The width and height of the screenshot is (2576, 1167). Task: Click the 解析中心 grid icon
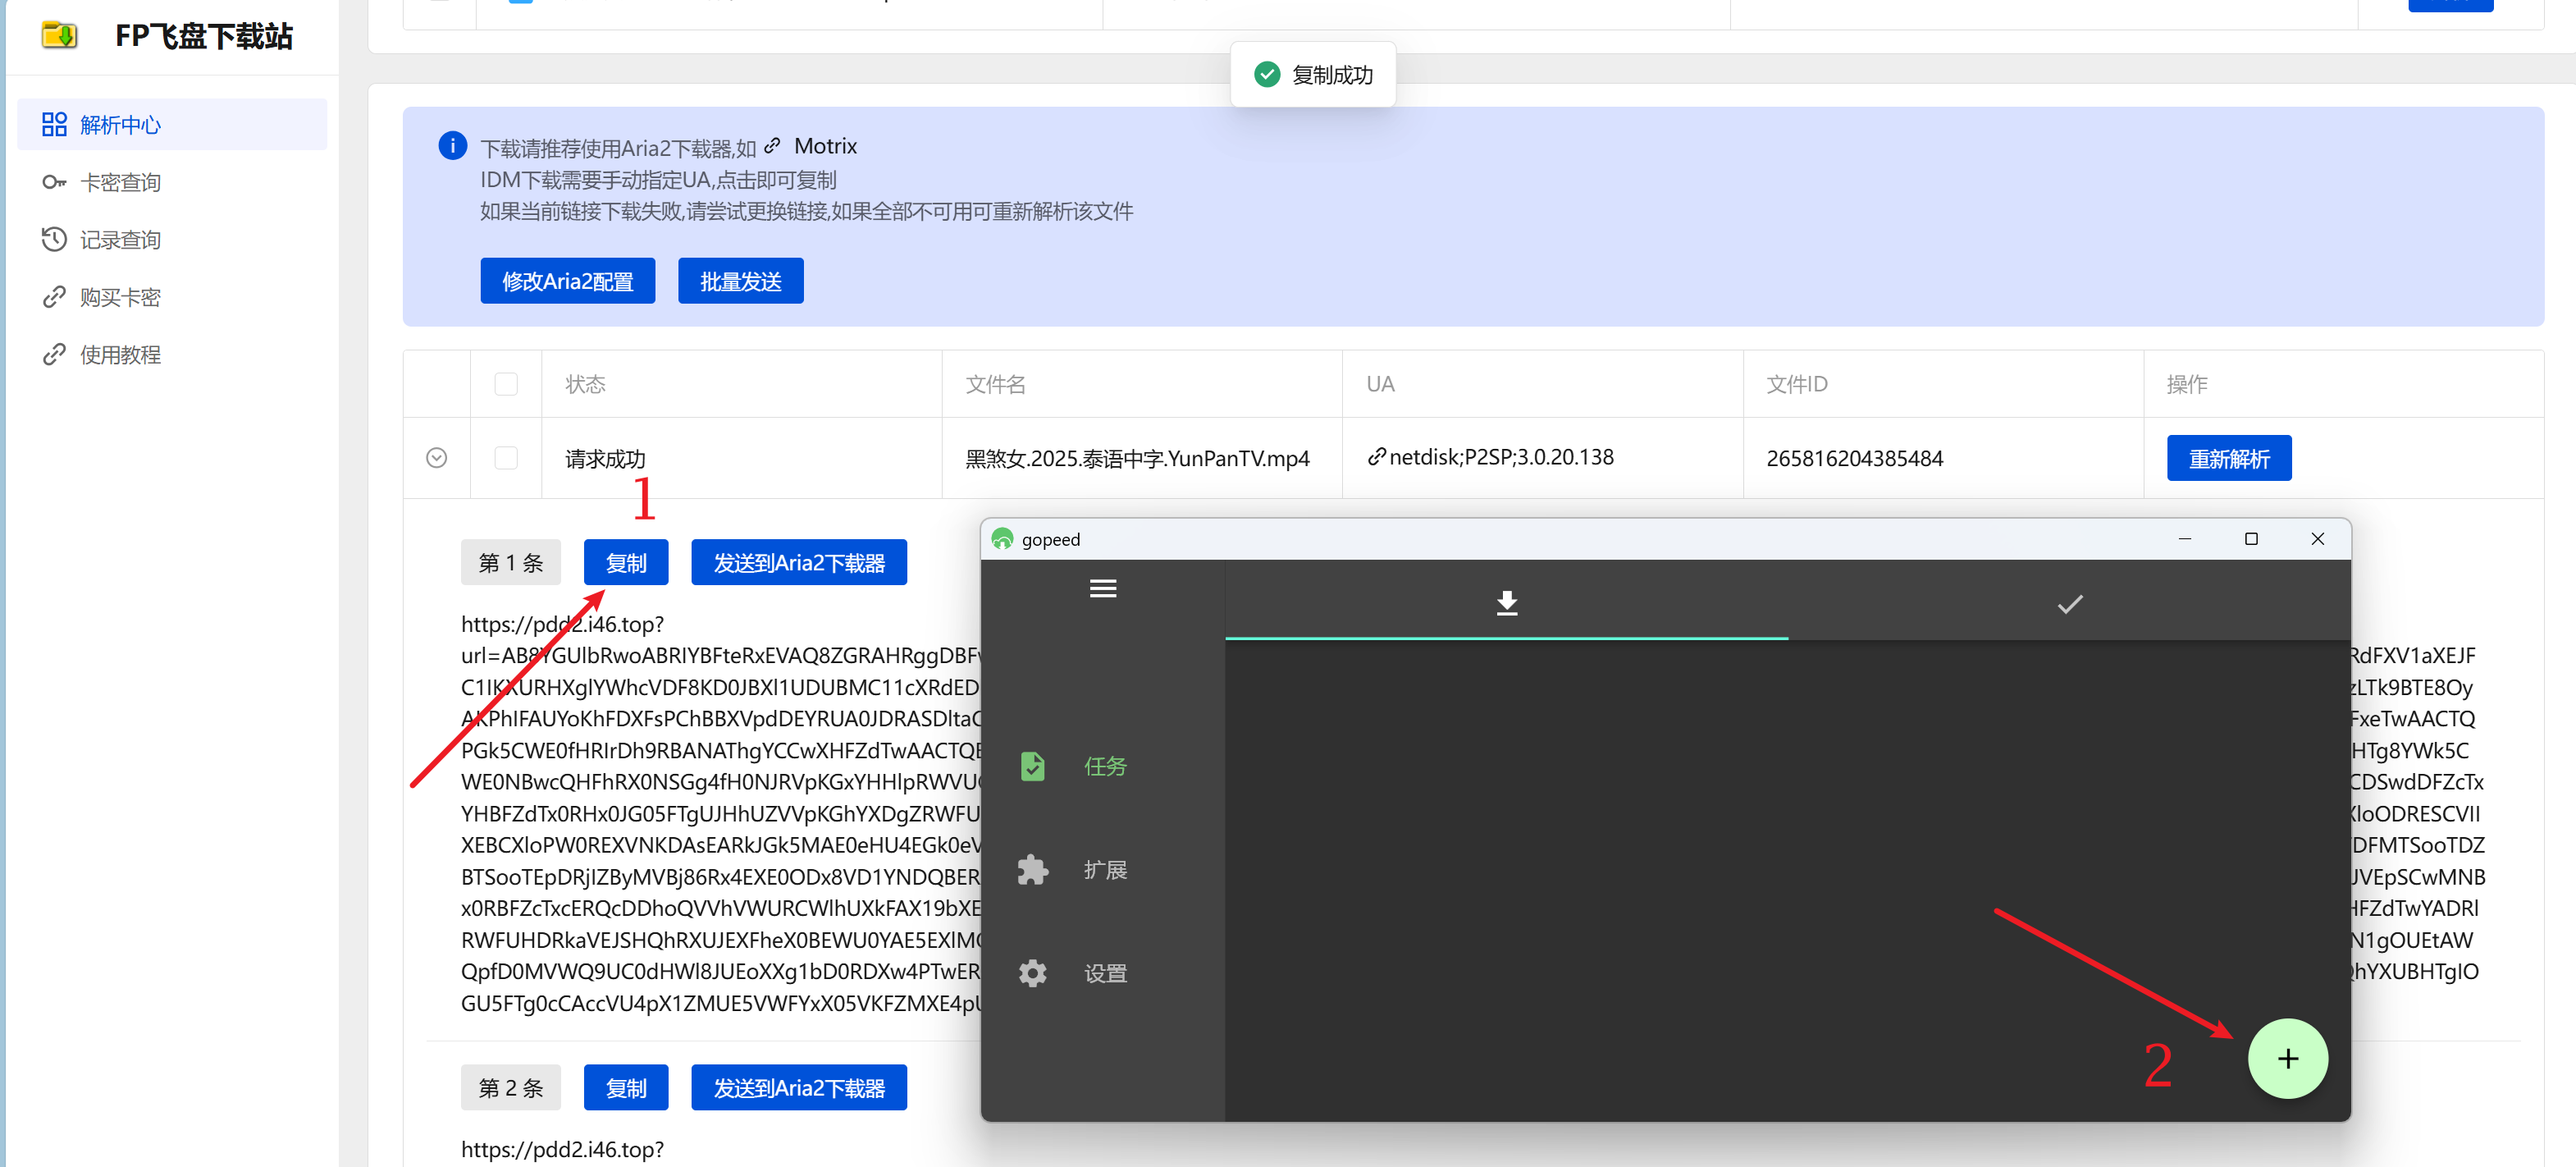pyautogui.click(x=54, y=124)
